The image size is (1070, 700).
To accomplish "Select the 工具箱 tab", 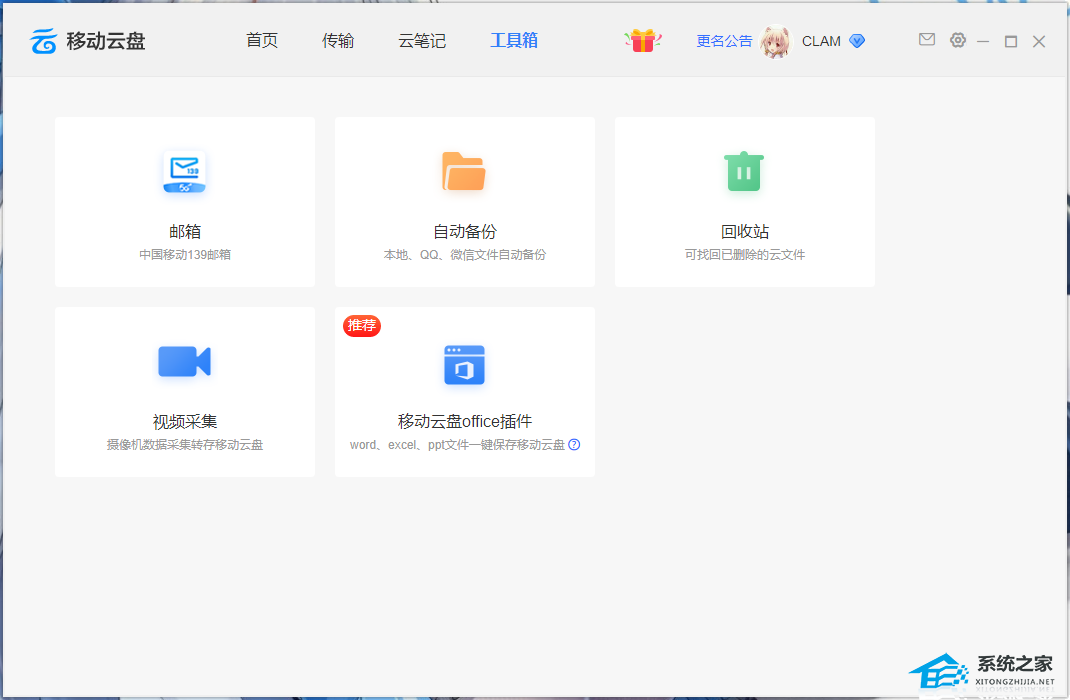I will 514,40.
